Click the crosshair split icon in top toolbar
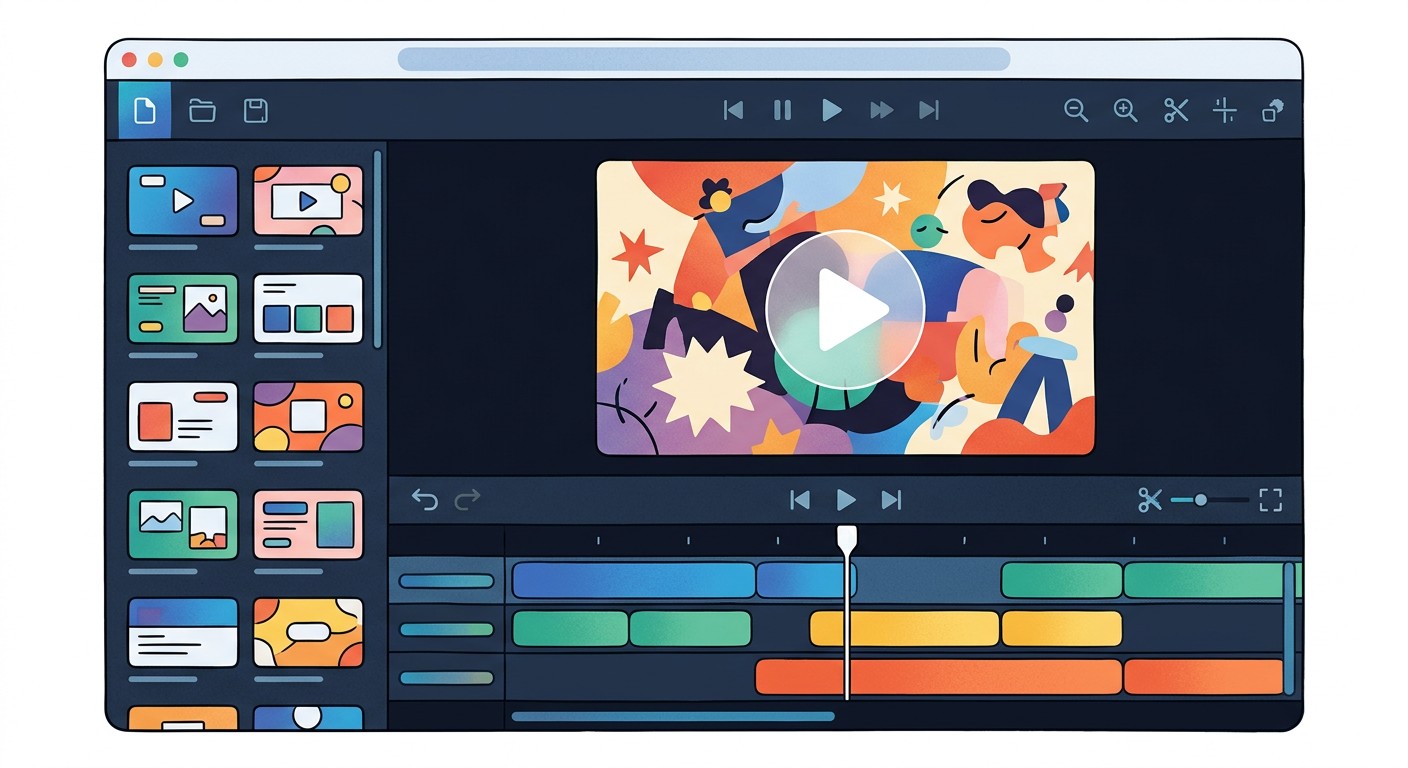The height and width of the screenshot is (768, 1408). [x=1225, y=111]
